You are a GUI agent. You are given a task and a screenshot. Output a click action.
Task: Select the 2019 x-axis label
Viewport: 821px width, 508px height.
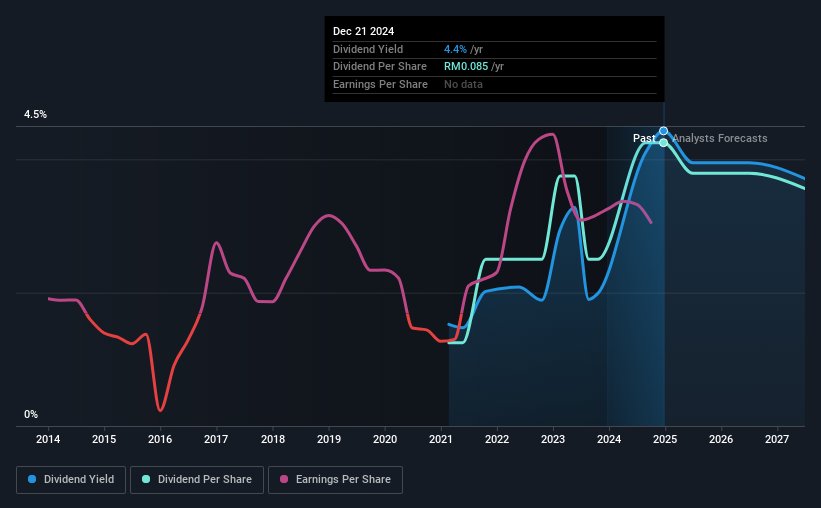tap(329, 439)
